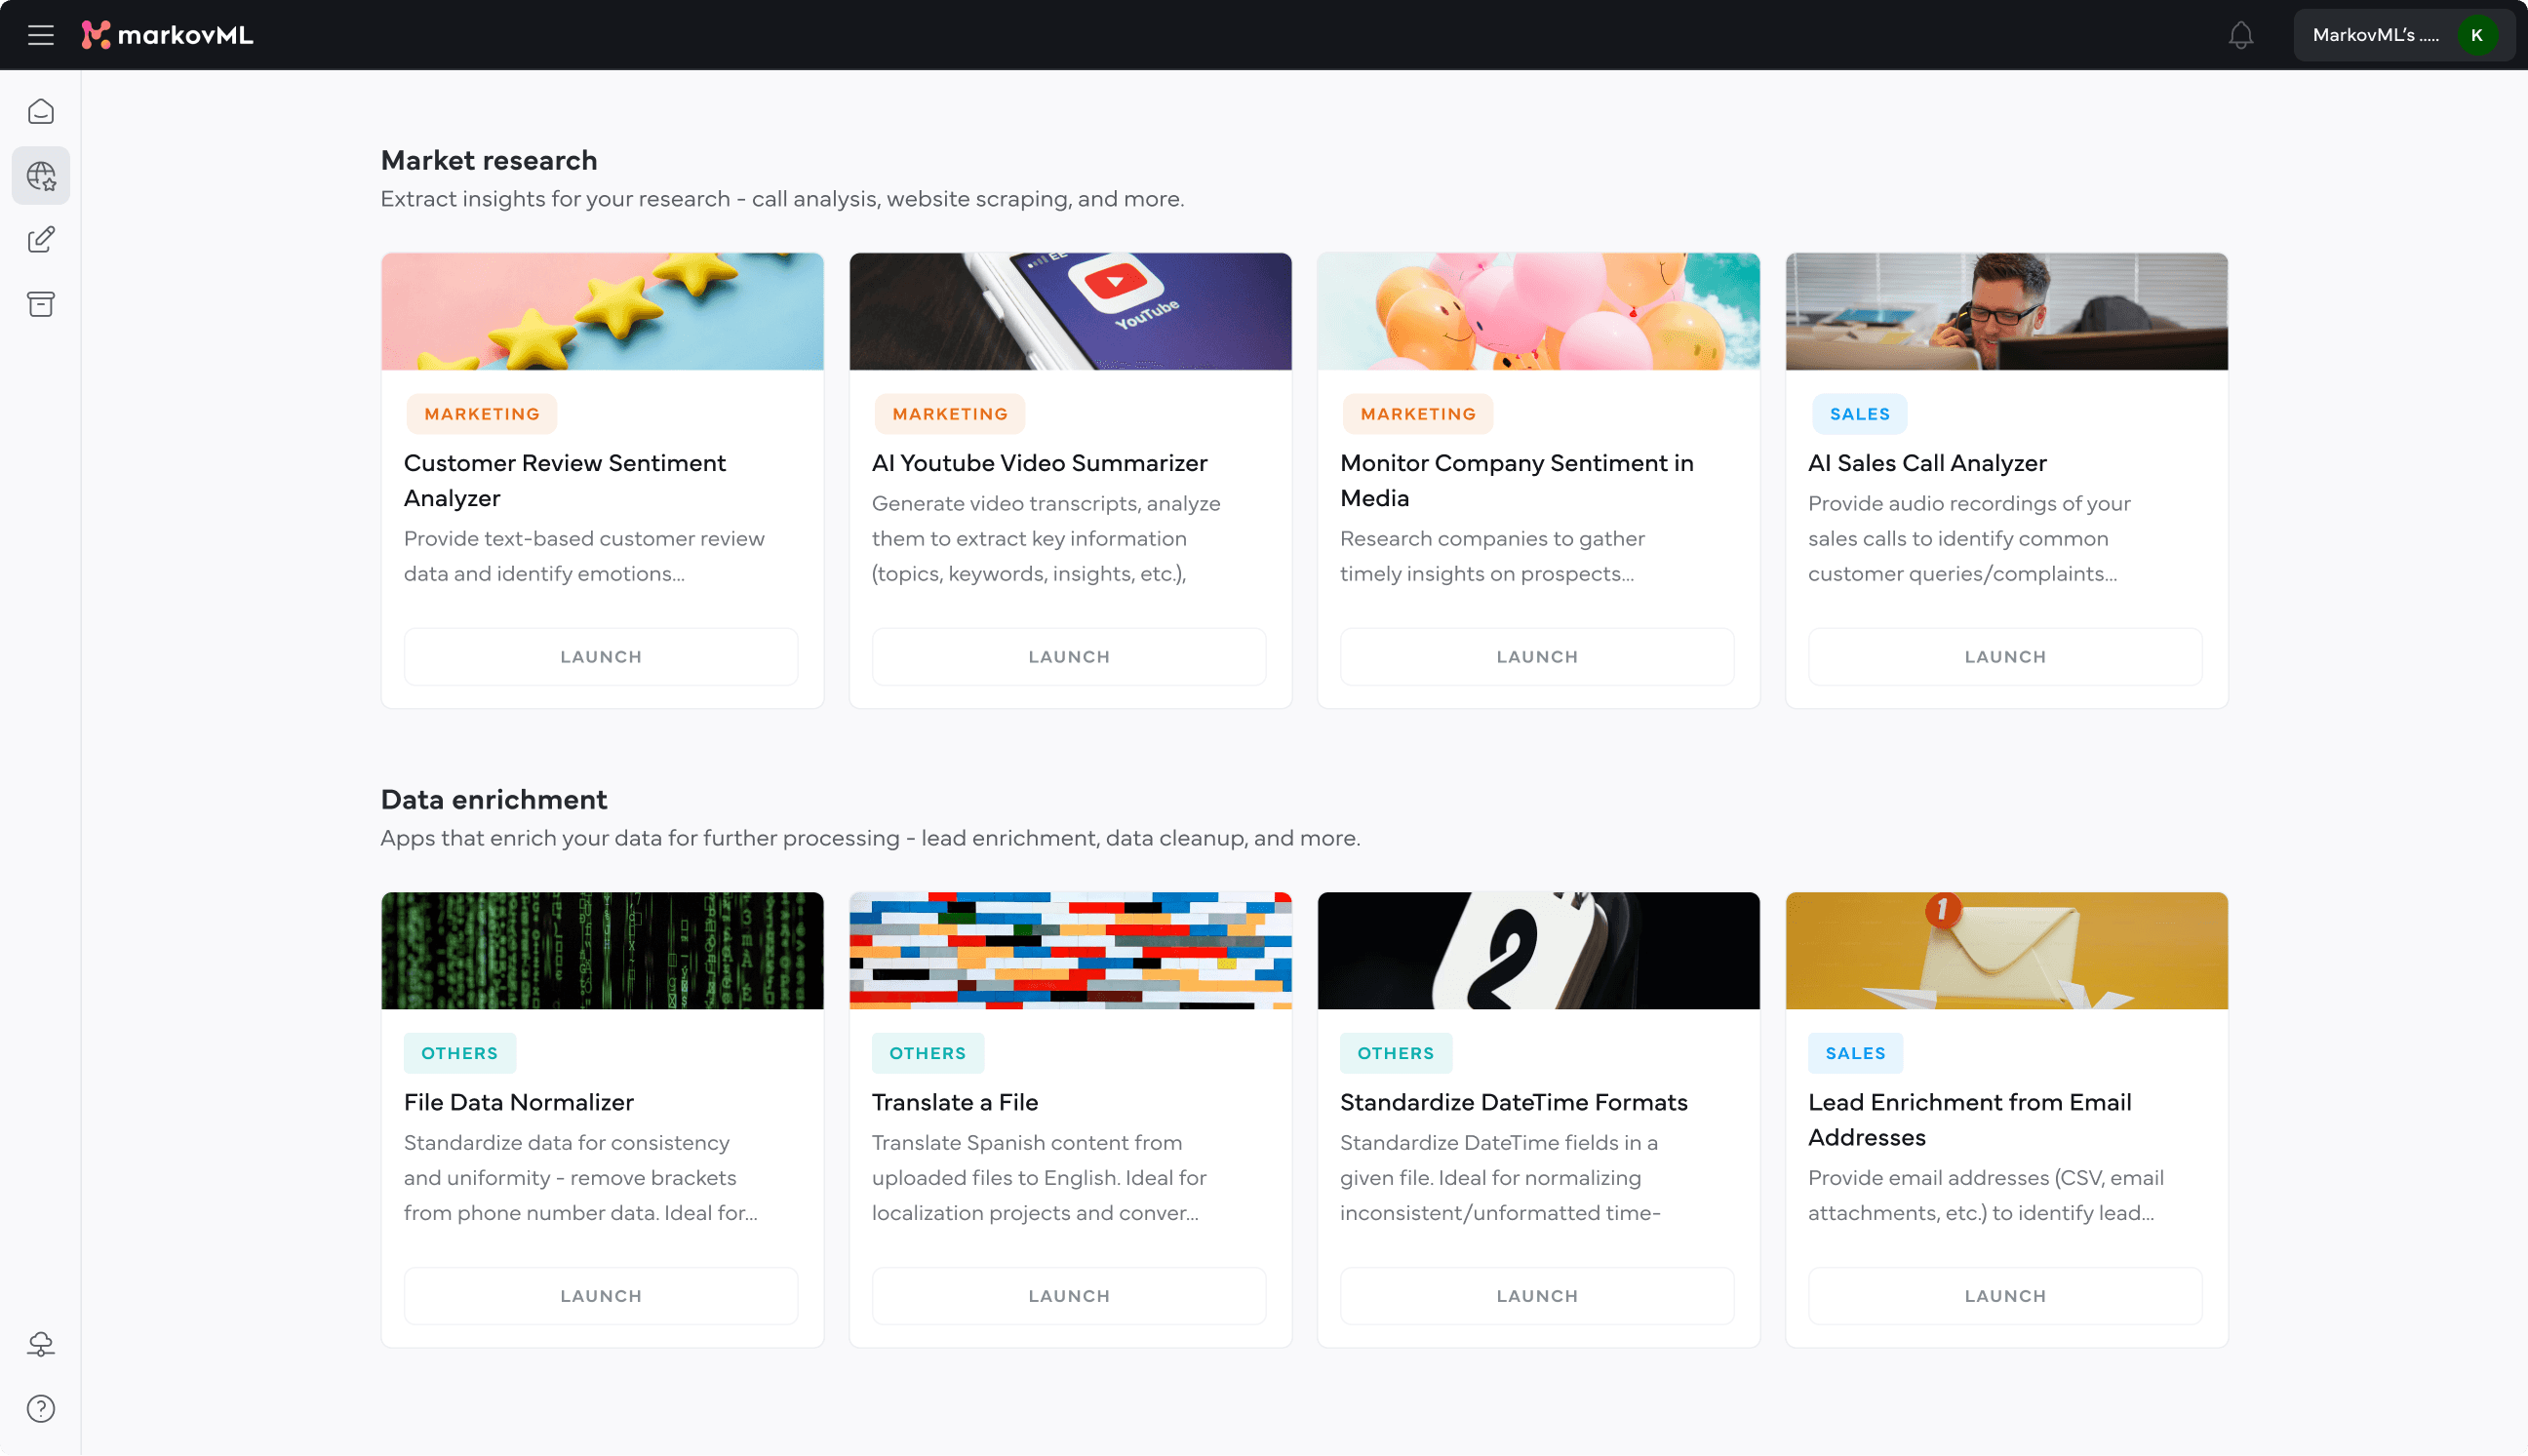
Task: Open the edit pencil sidebar icon
Action: pyautogui.click(x=41, y=240)
